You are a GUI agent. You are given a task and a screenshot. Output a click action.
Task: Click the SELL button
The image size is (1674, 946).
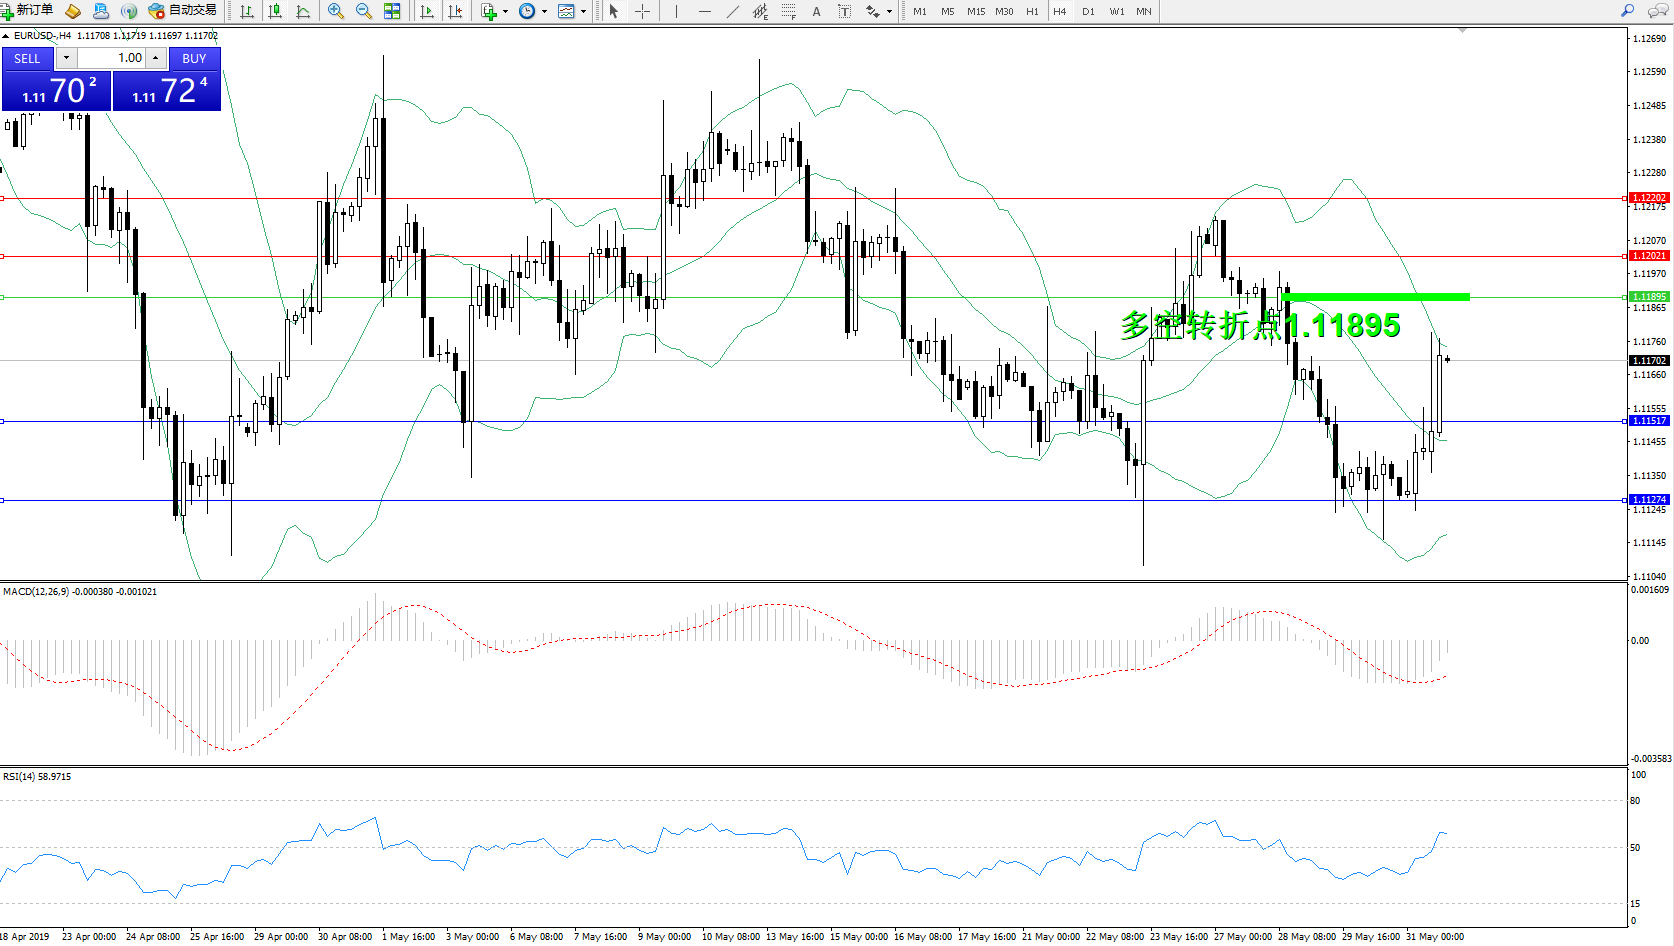click(28, 59)
